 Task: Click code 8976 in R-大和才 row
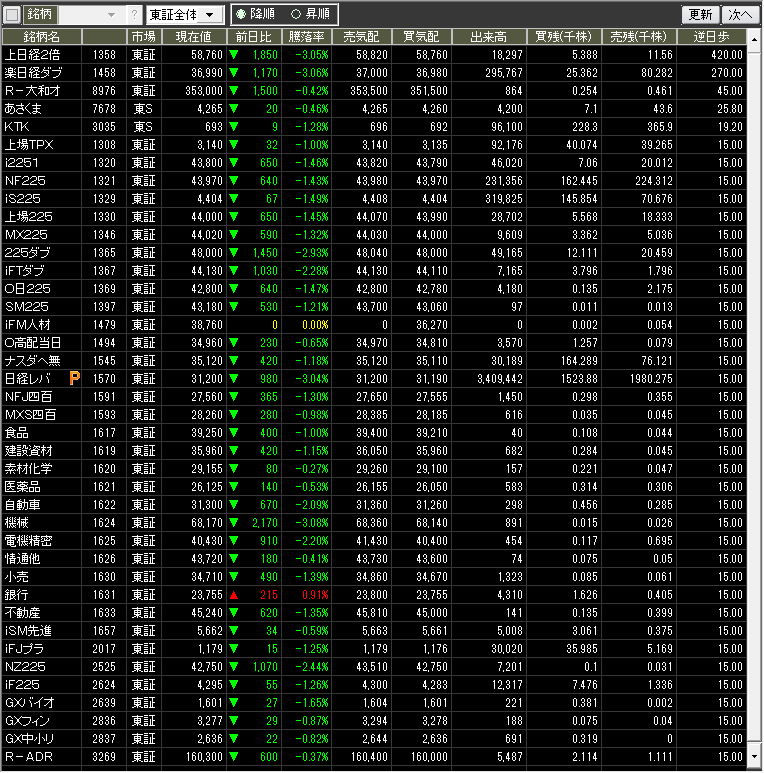point(104,91)
